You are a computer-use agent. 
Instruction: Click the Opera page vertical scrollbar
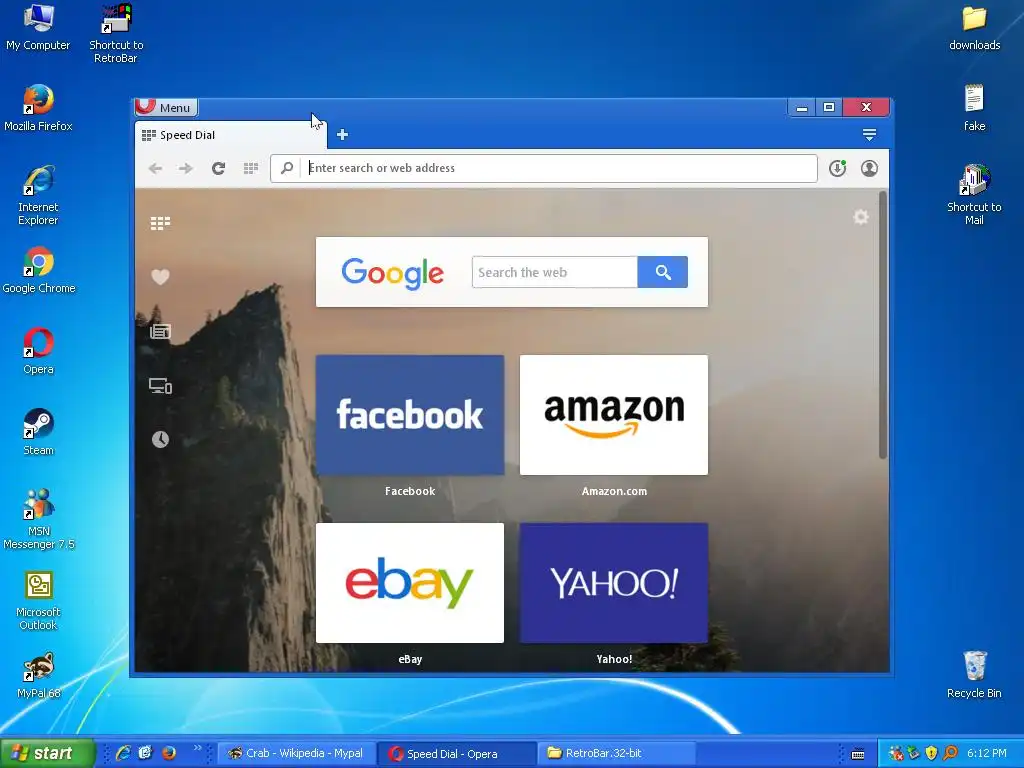coord(883,325)
